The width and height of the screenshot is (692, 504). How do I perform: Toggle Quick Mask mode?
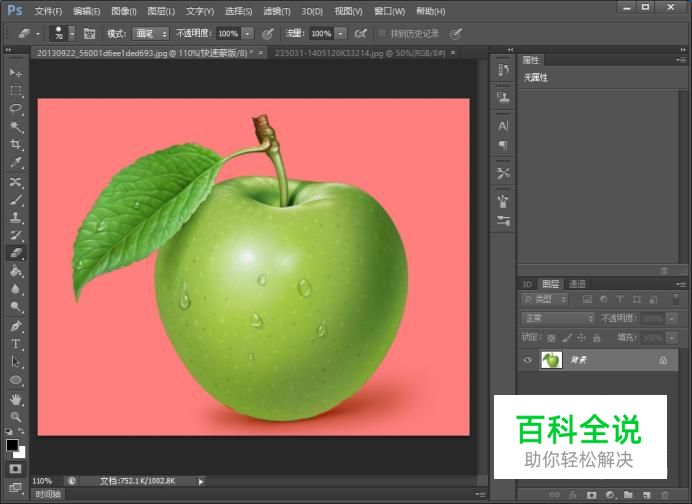(x=15, y=468)
